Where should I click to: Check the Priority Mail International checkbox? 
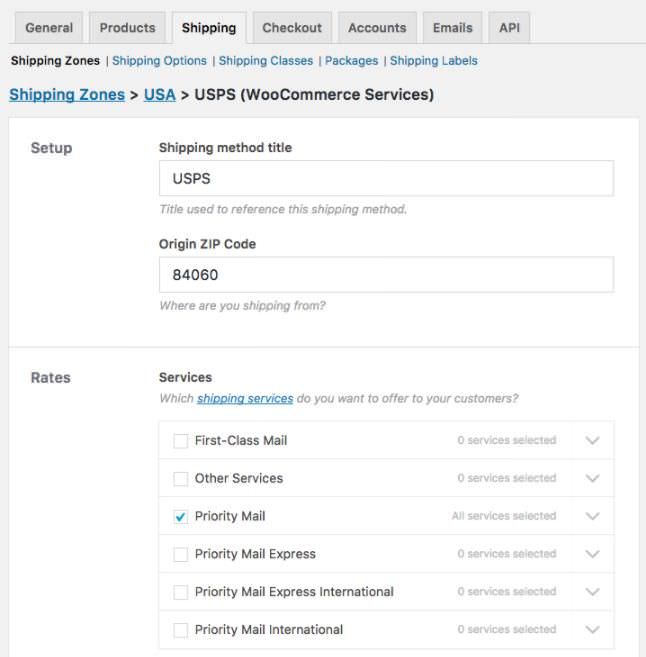pos(181,630)
